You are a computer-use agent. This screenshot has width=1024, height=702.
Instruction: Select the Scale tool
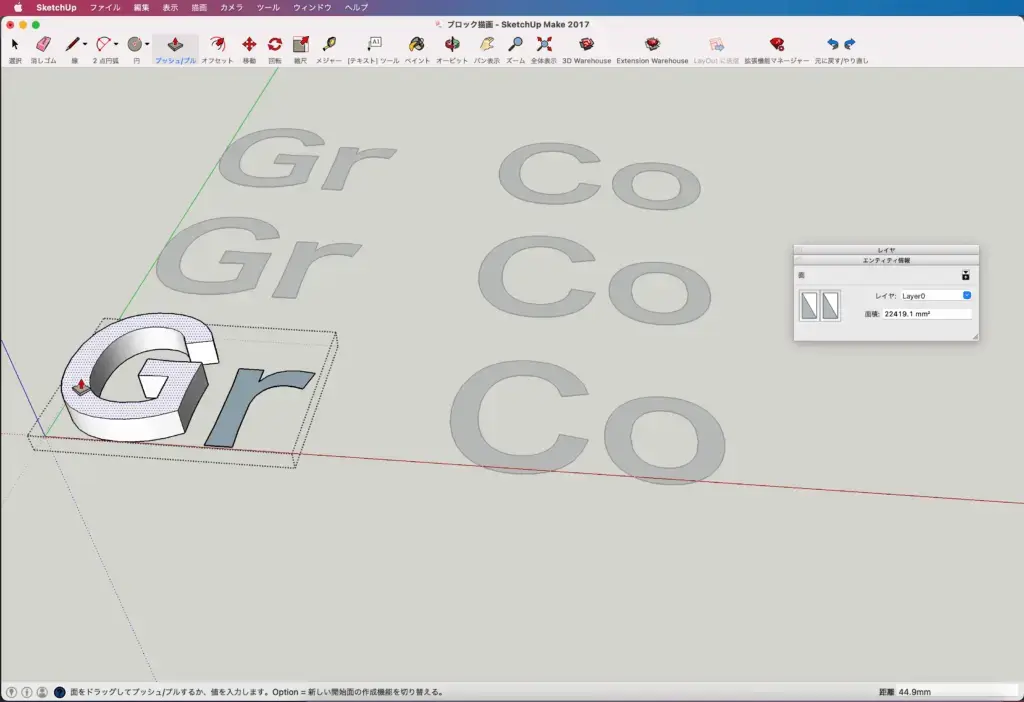tap(300, 44)
